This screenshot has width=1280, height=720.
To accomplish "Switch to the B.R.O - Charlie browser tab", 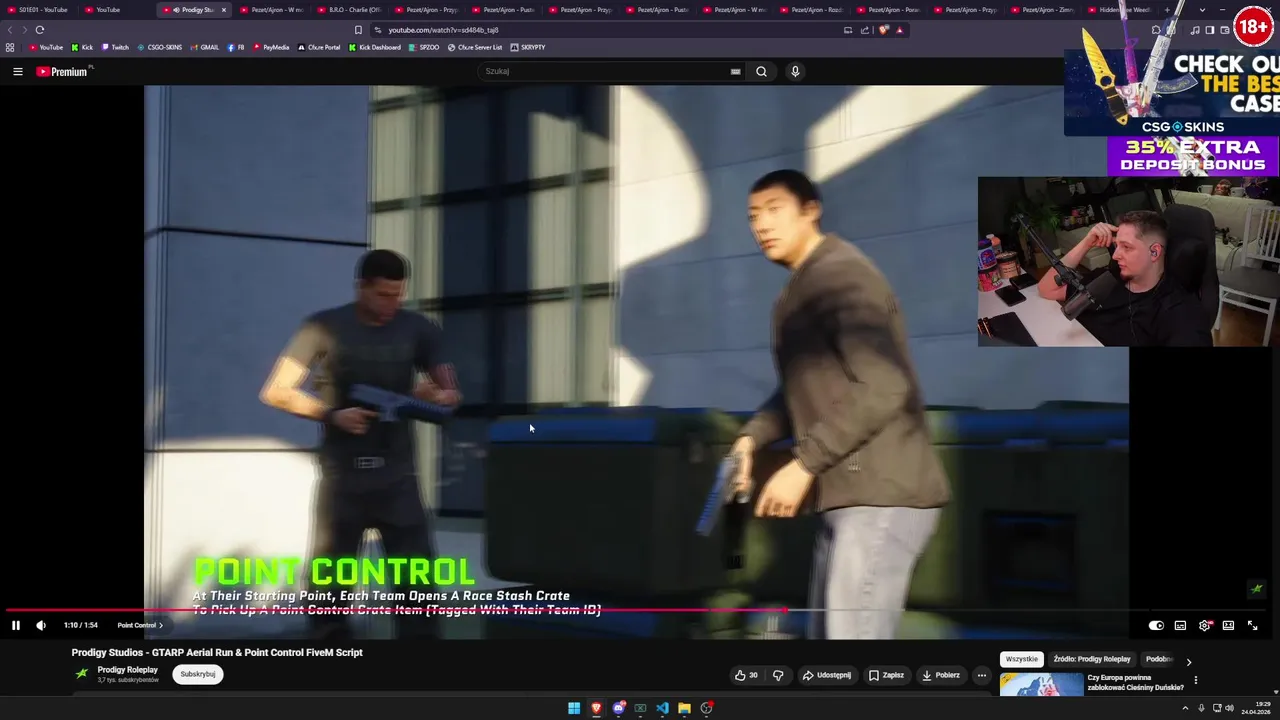I will (351, 10).
